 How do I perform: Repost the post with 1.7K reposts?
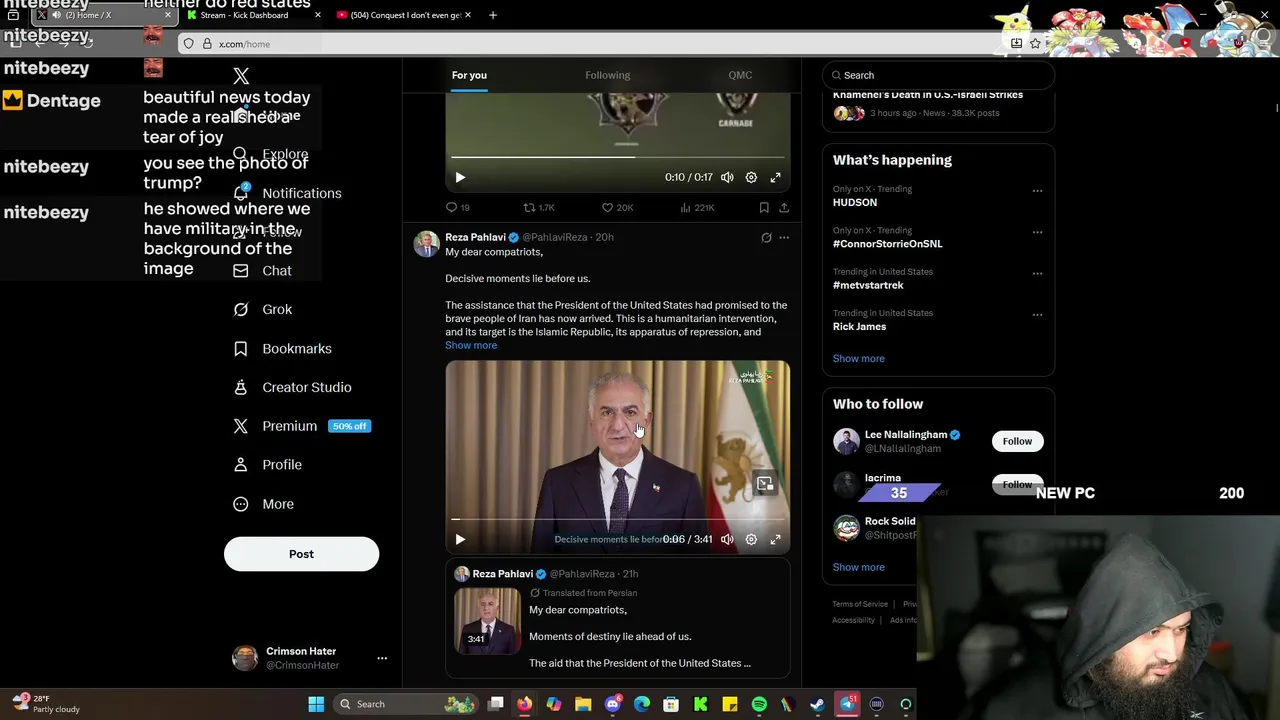(539, 207)
